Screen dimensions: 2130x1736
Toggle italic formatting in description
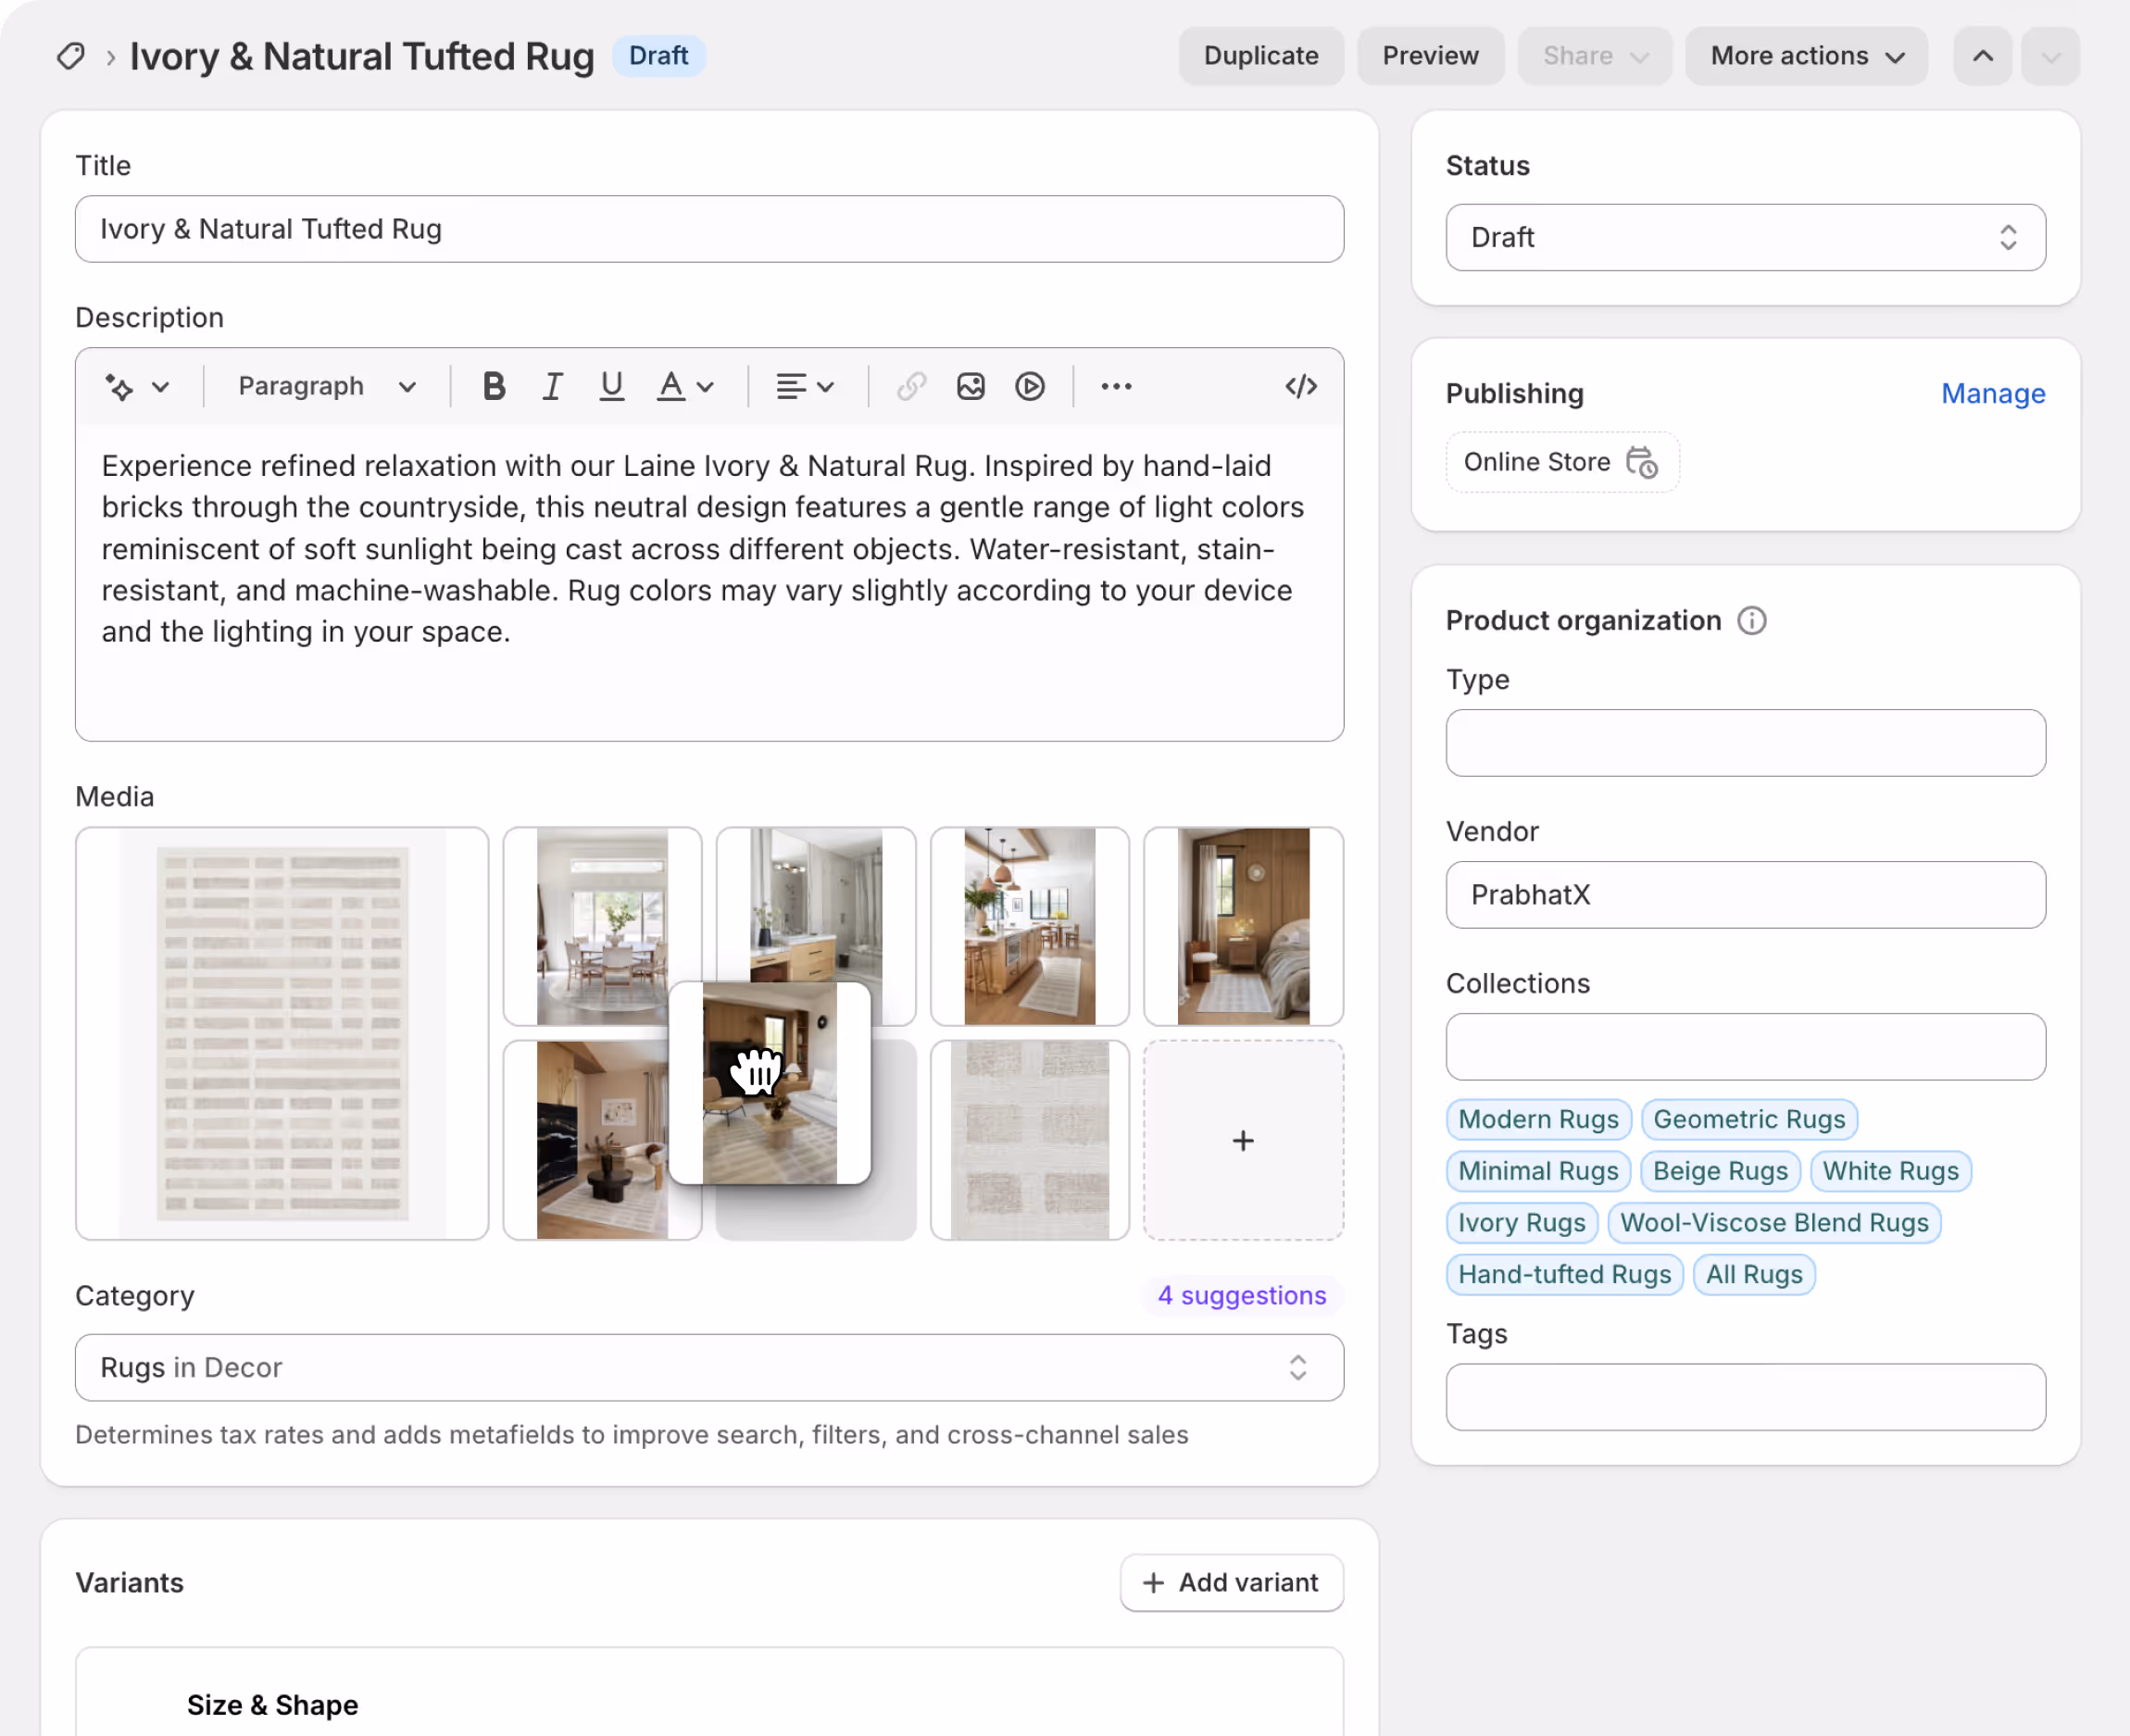[x=552, y=386]
